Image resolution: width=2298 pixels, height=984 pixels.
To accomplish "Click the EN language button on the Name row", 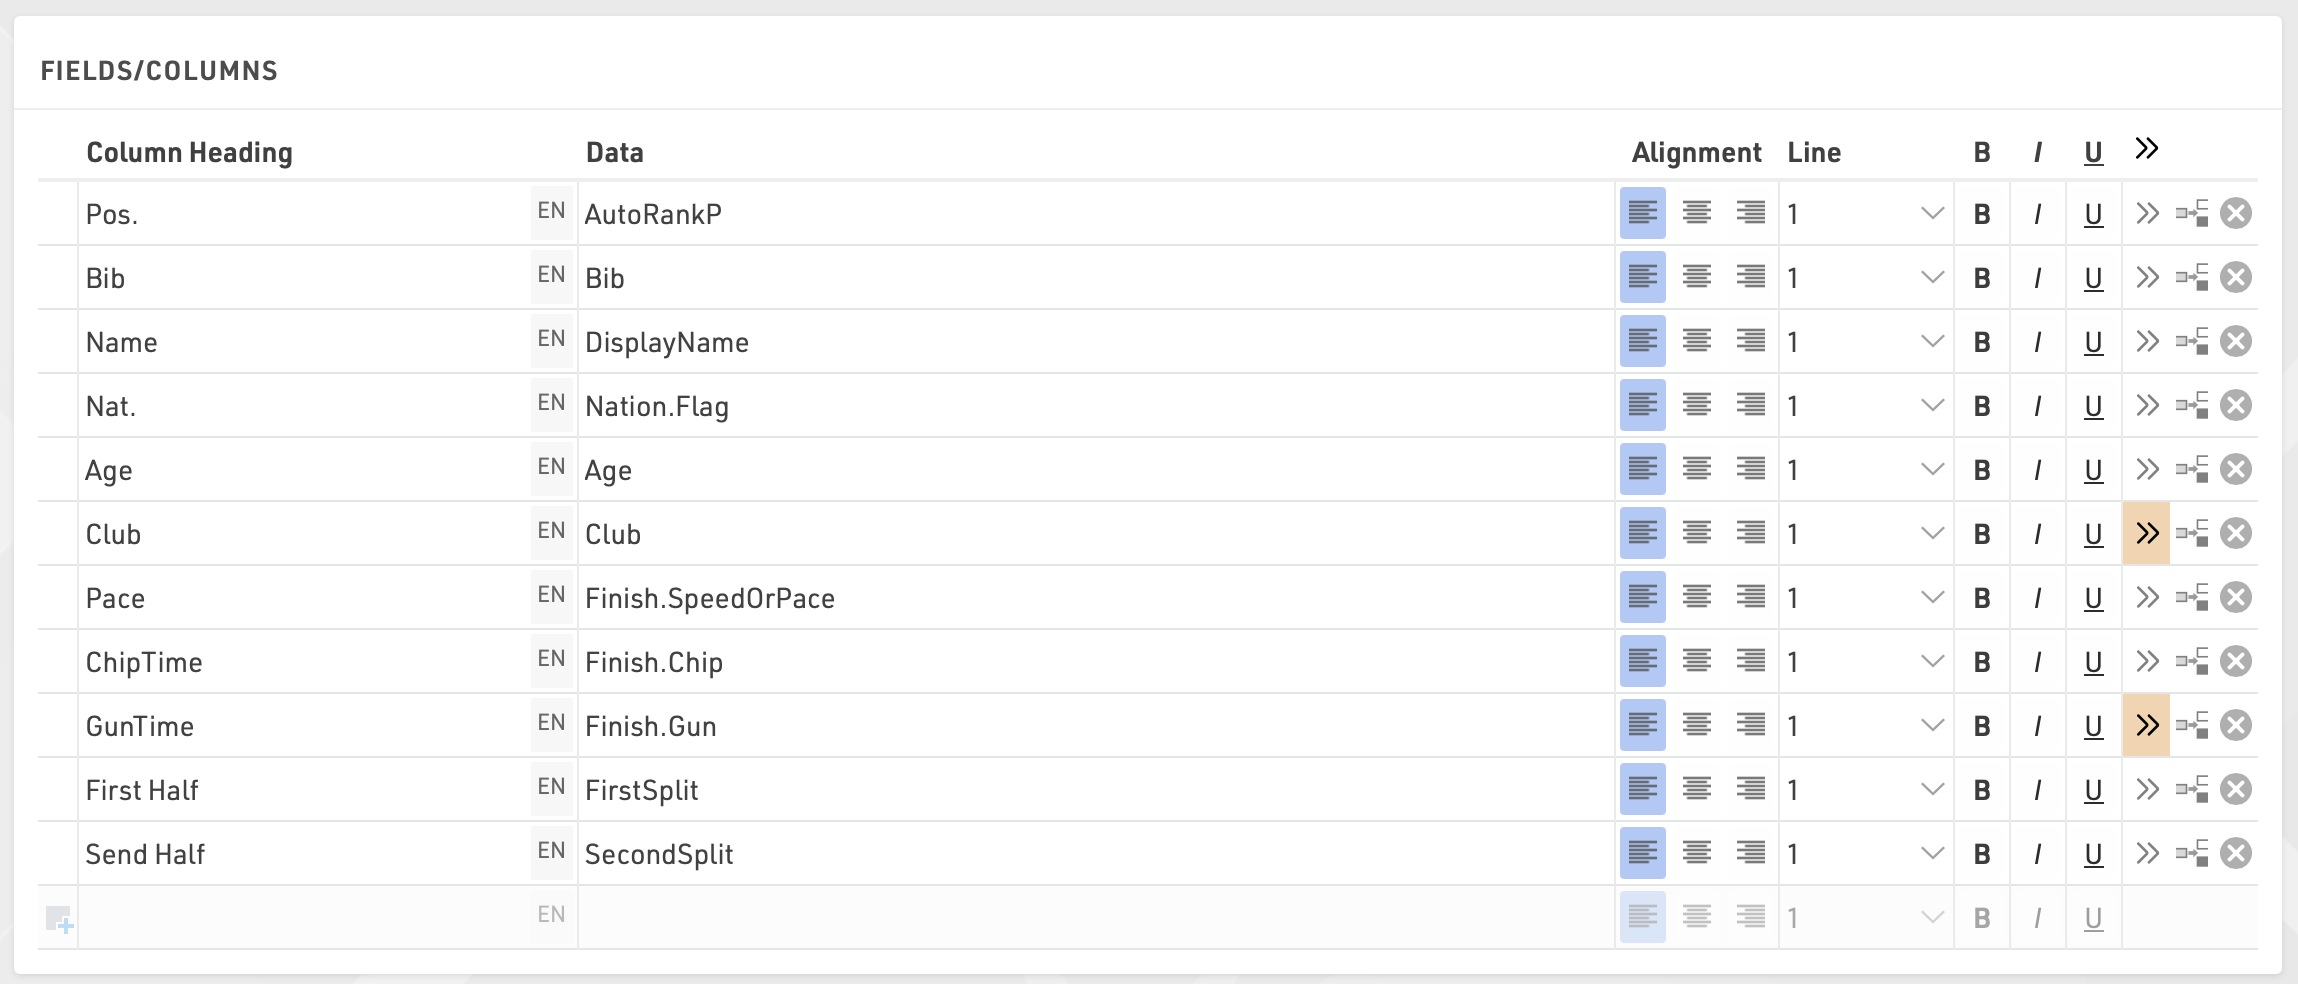I will (x=551, y=340).
